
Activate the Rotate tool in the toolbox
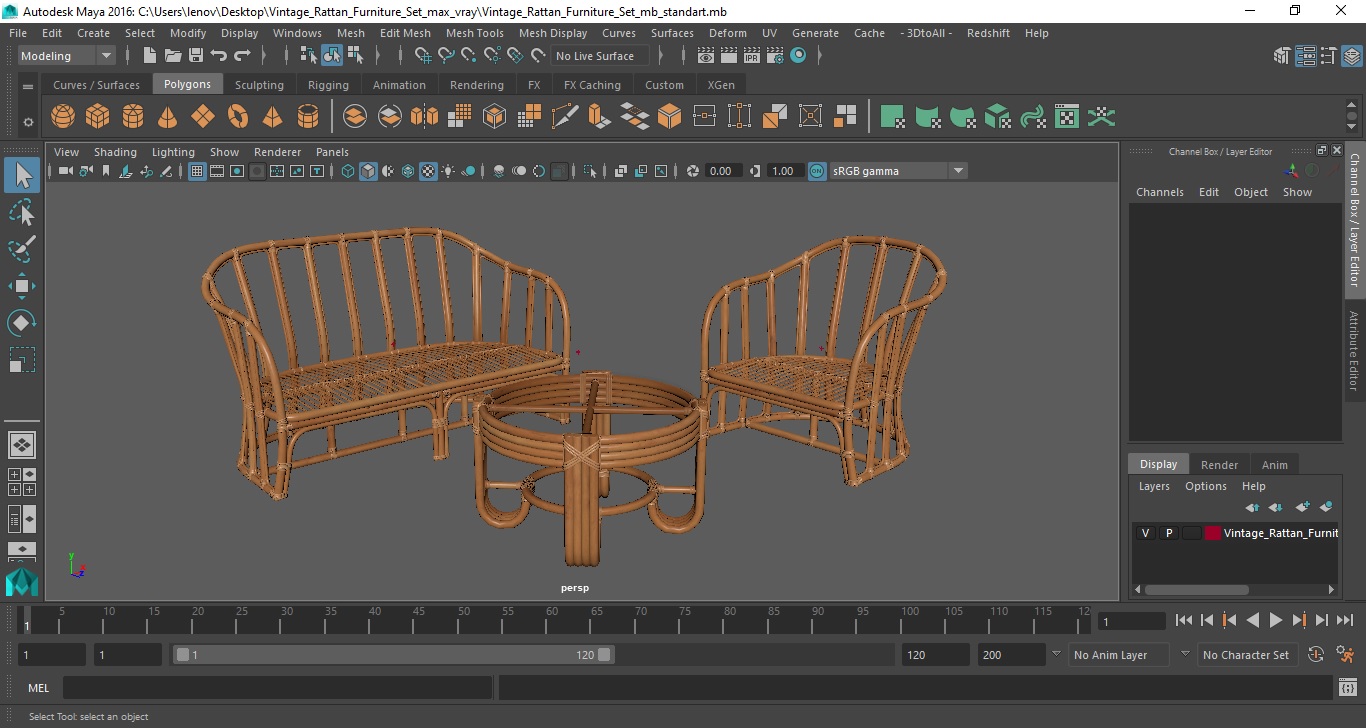(22, 322)
